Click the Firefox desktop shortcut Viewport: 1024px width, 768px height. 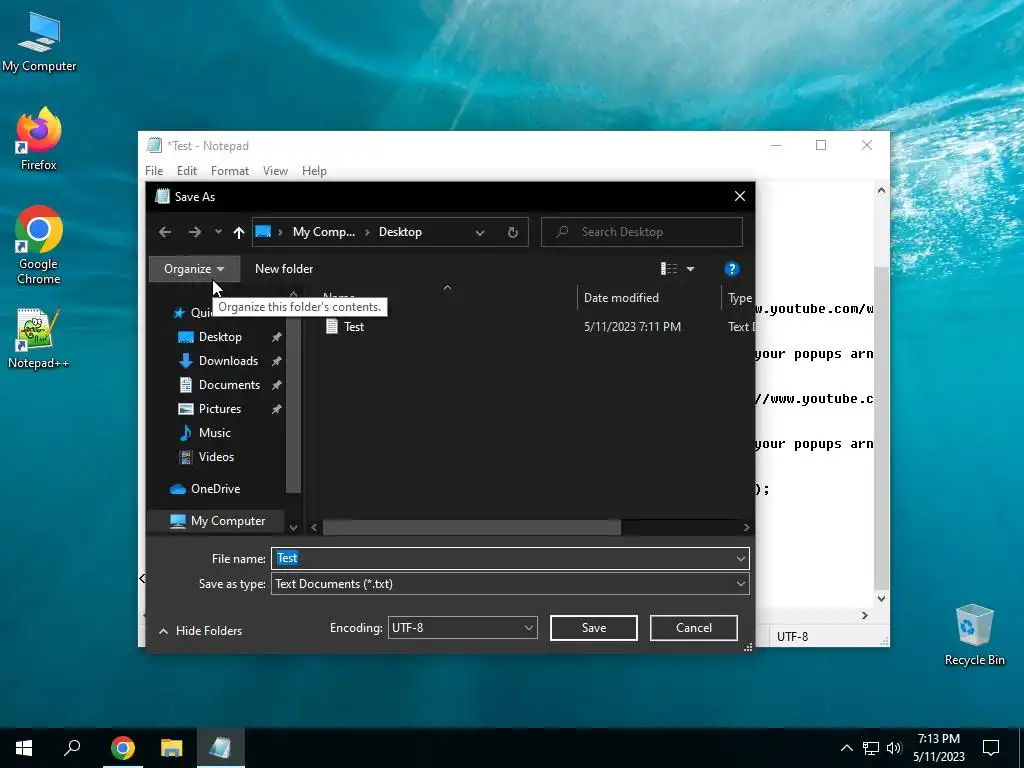(x=39, y=138)
